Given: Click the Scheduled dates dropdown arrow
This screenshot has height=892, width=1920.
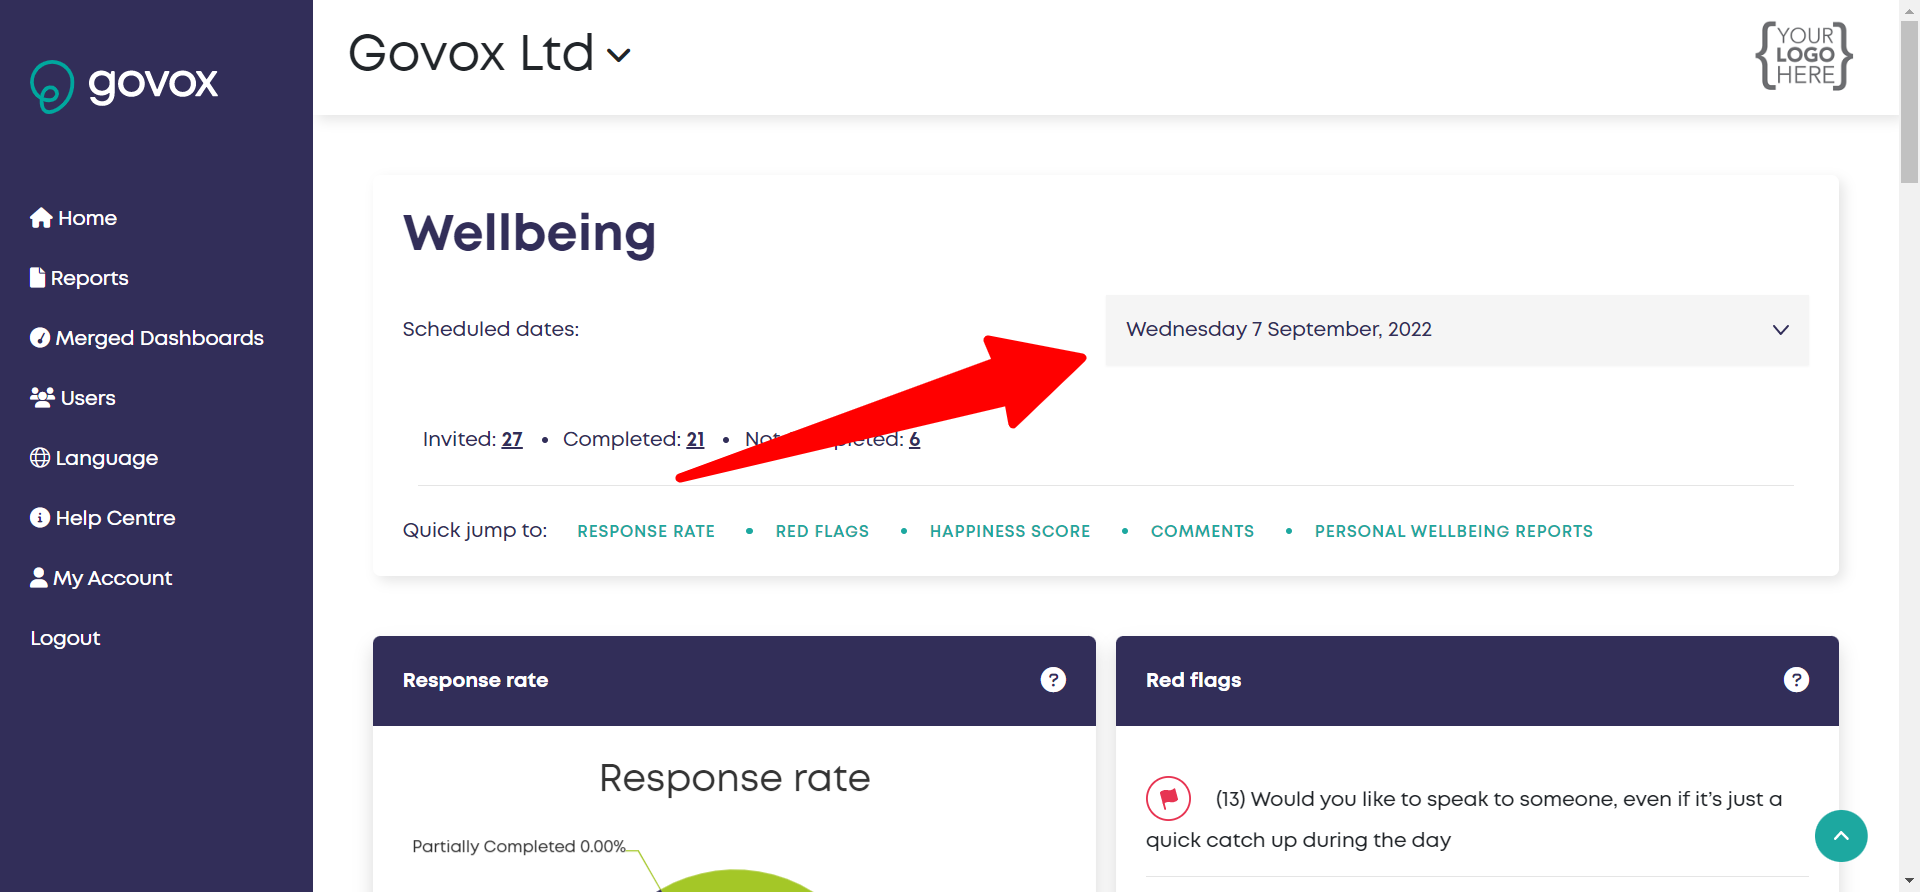Looking at the screenshot, I should click(1780, 330).
